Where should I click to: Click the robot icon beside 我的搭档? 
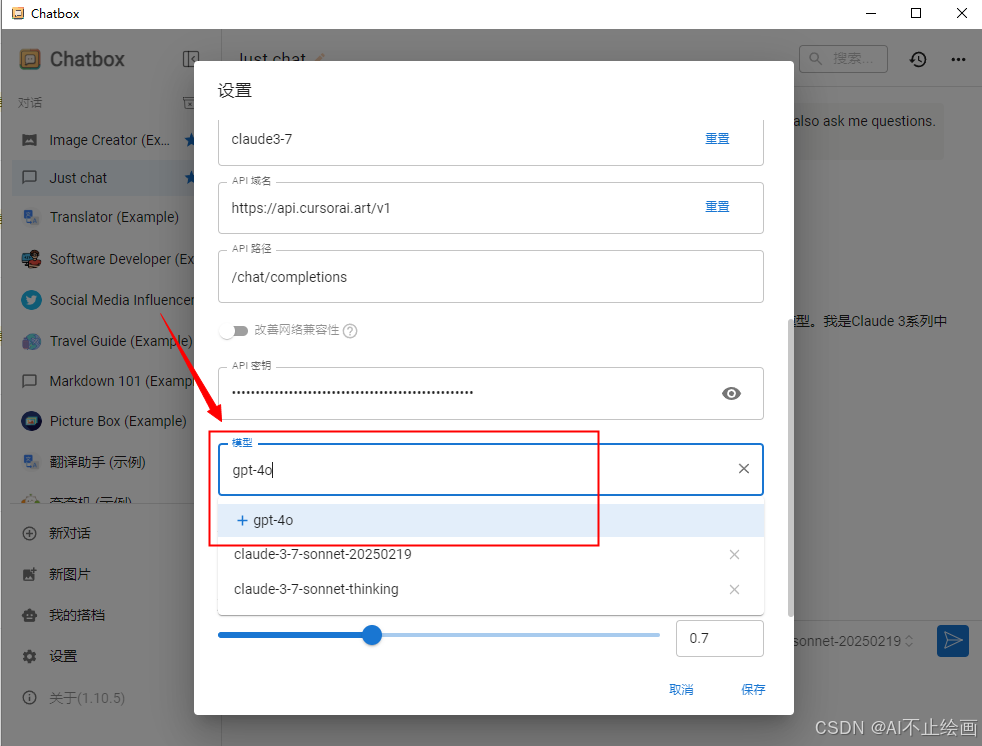(29, 615)
